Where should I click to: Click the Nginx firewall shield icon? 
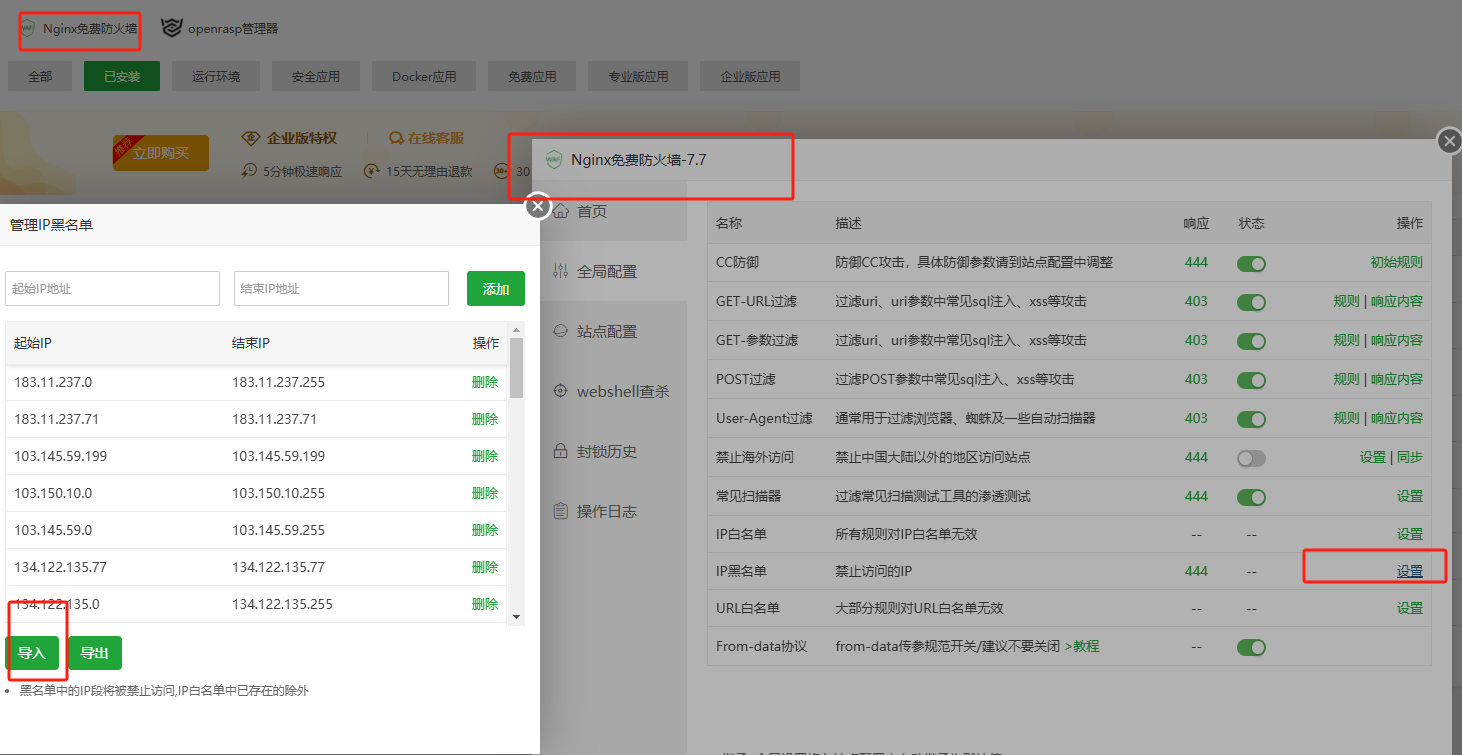(27, 28)
